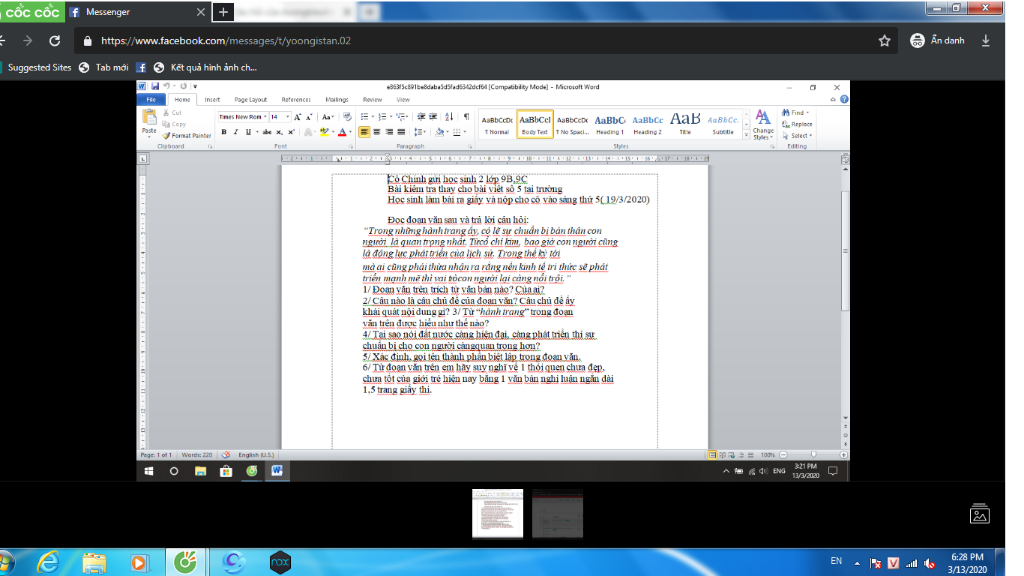Click the Strikethrough abc icon
The width and height of the screenshot is (1024, 576).
tap(266, 132)
